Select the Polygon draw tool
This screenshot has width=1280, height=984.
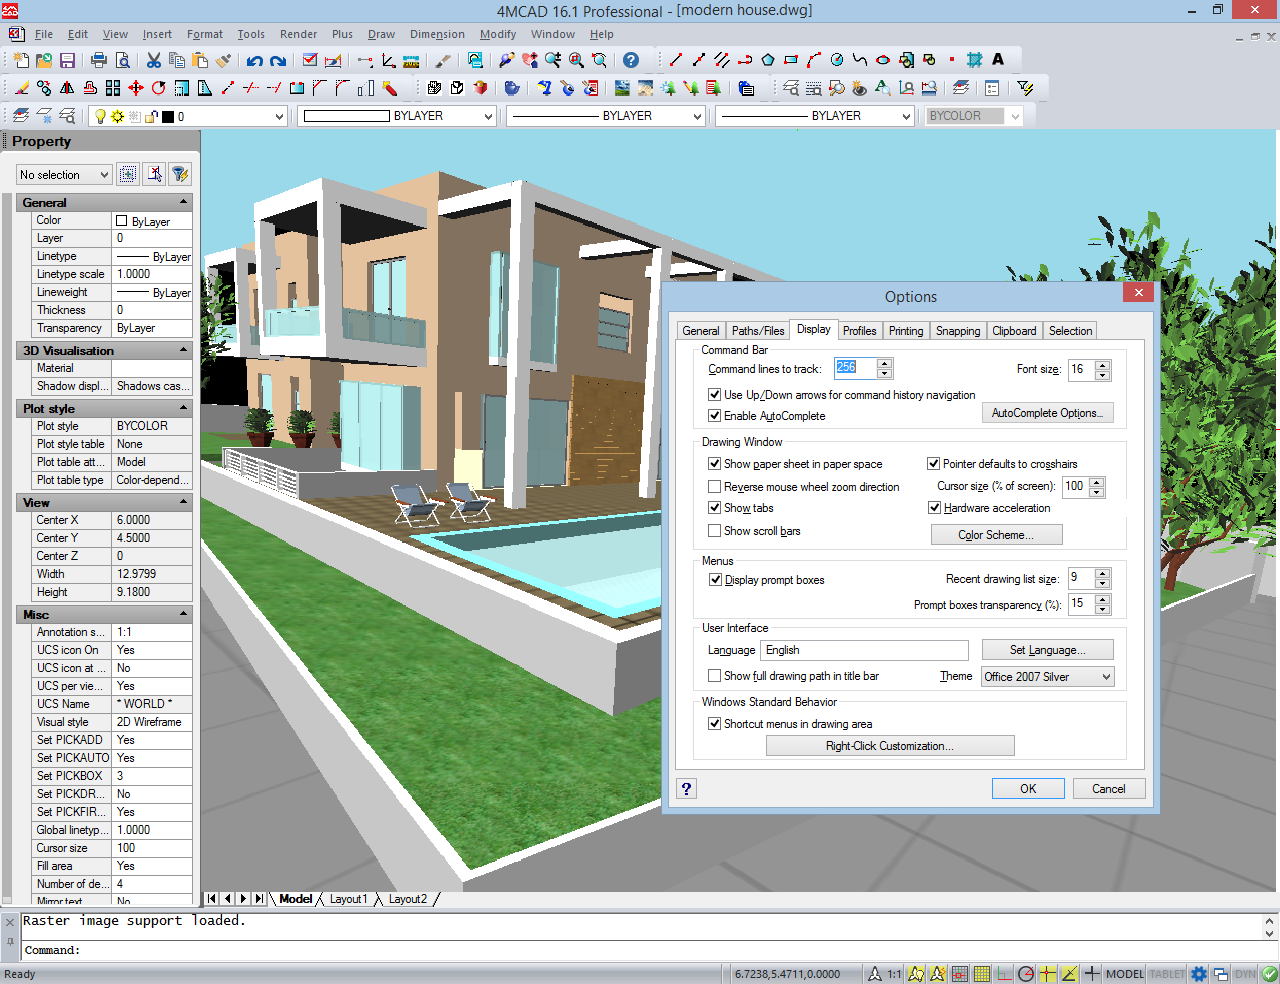[768, 59]
